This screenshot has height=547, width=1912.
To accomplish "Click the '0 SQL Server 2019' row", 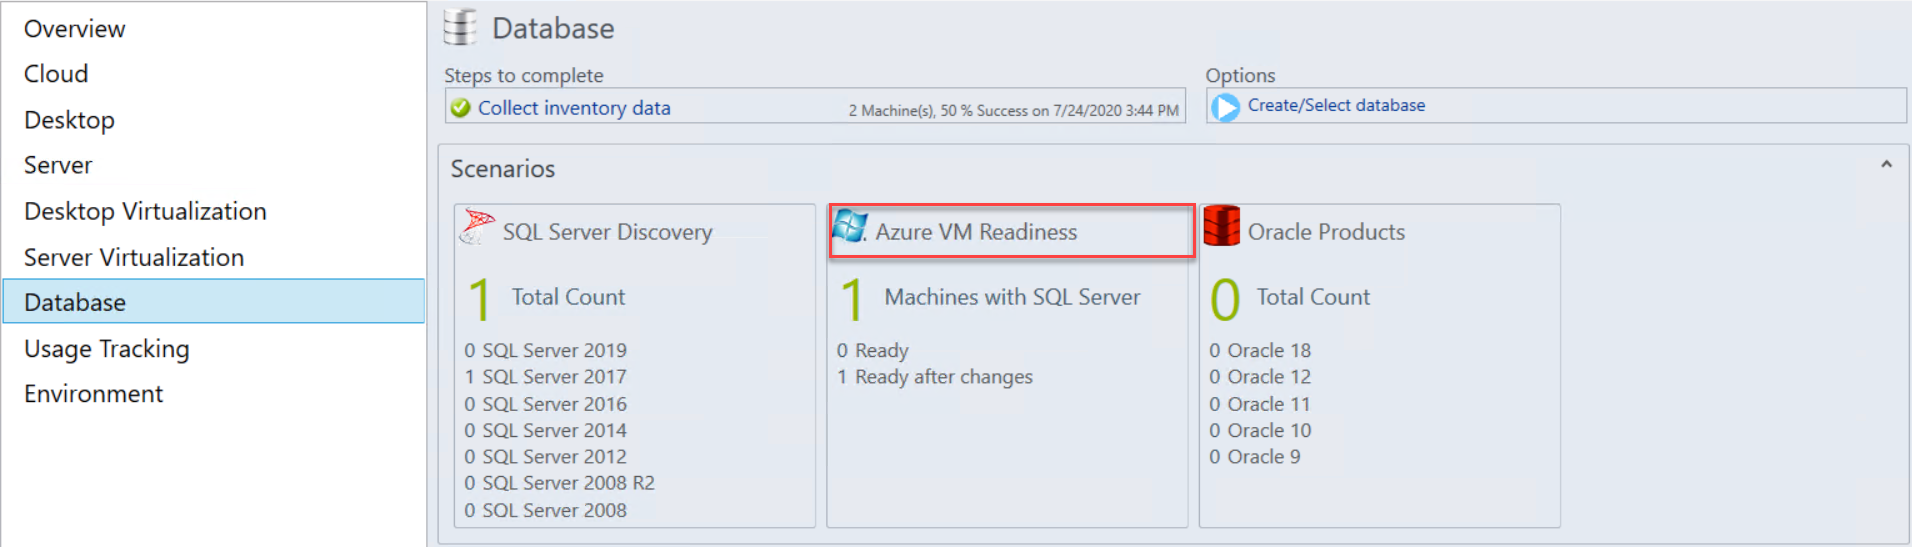I will (545, 350).
